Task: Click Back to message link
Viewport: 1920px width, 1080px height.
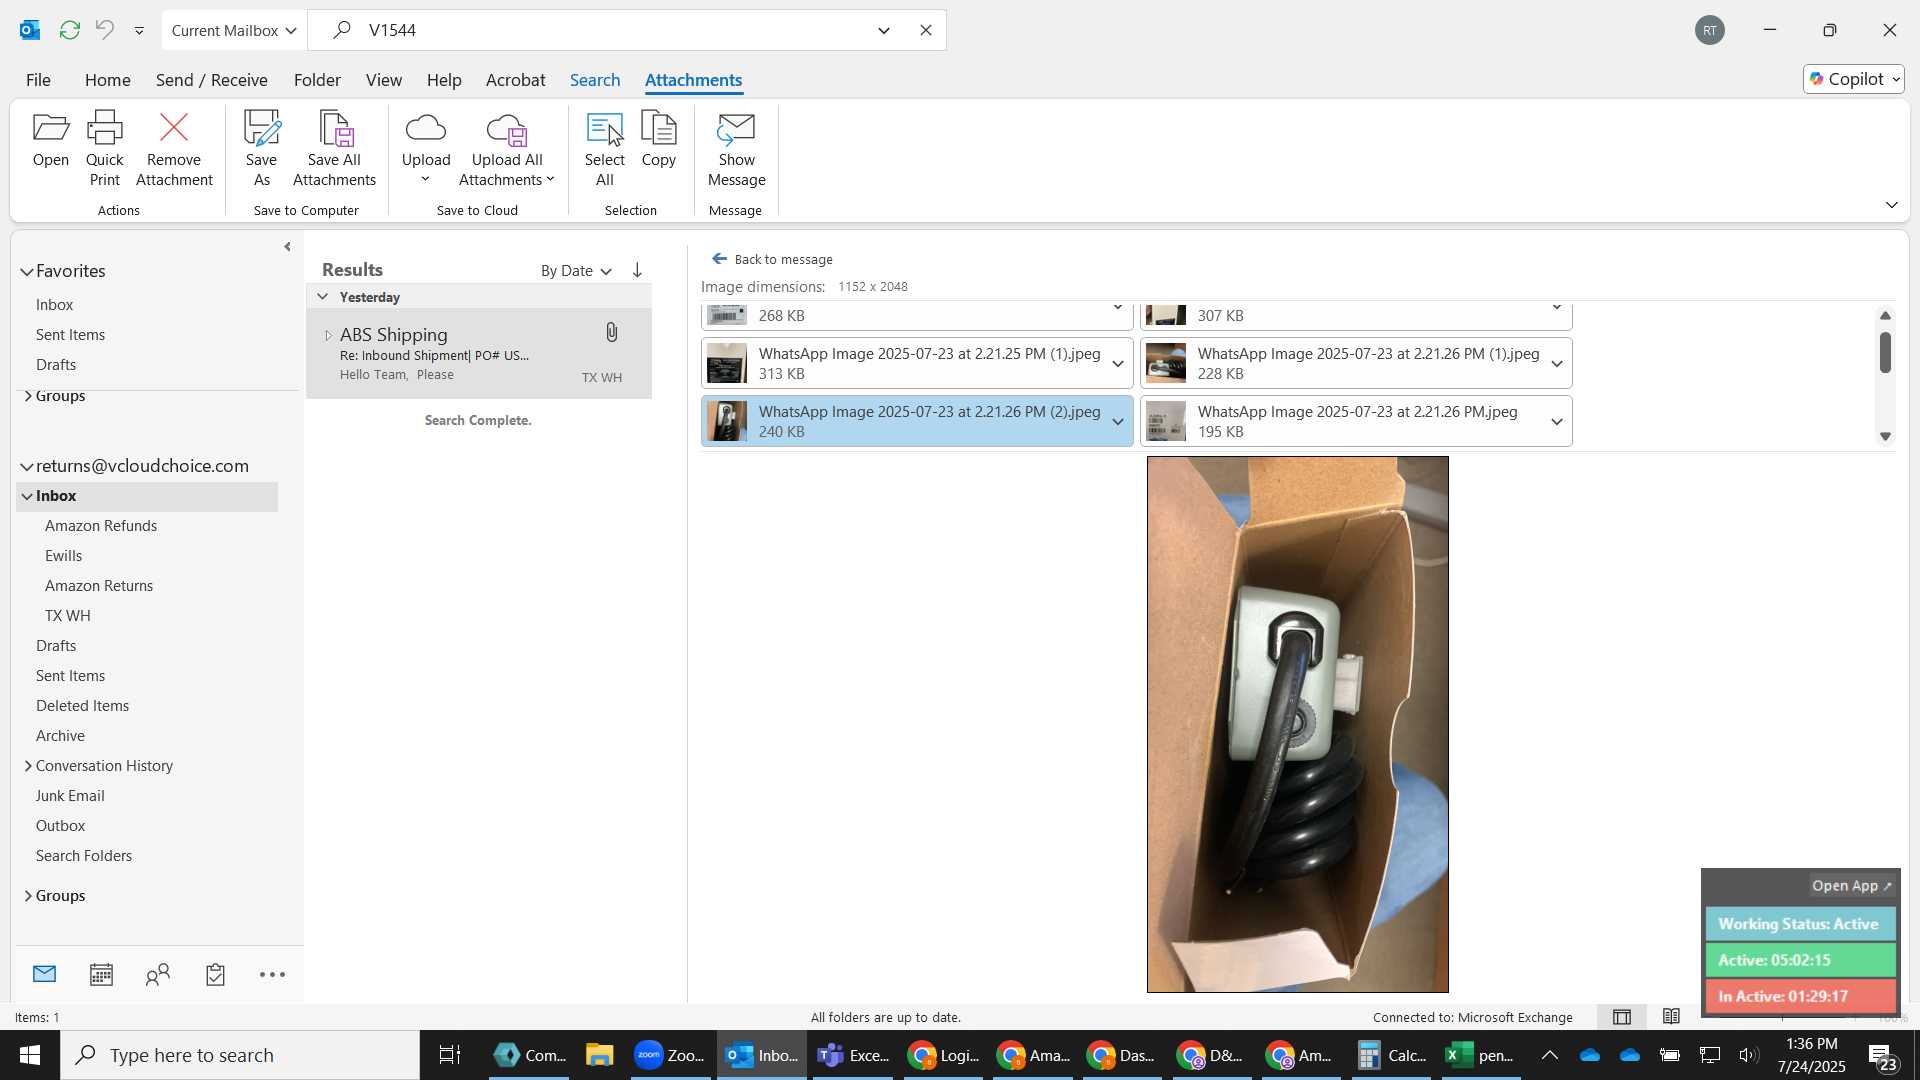Action: pos(772,259)
